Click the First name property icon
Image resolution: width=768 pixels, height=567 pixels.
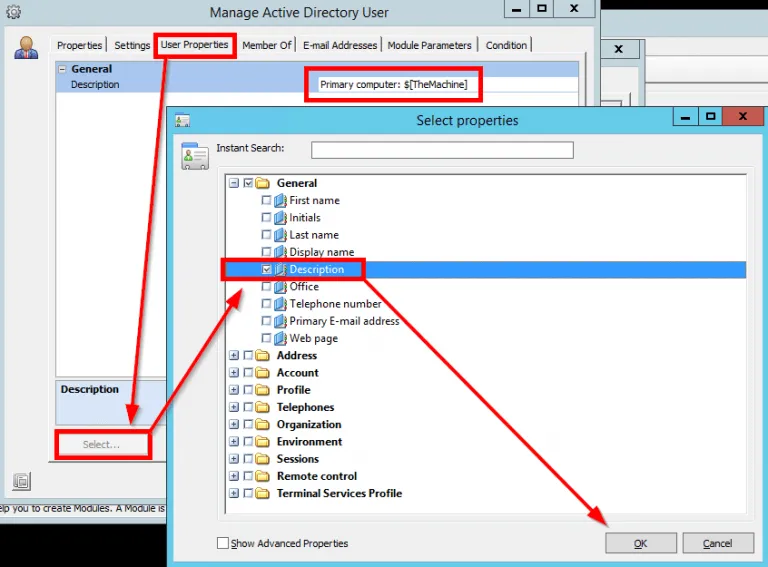[281, 201]
